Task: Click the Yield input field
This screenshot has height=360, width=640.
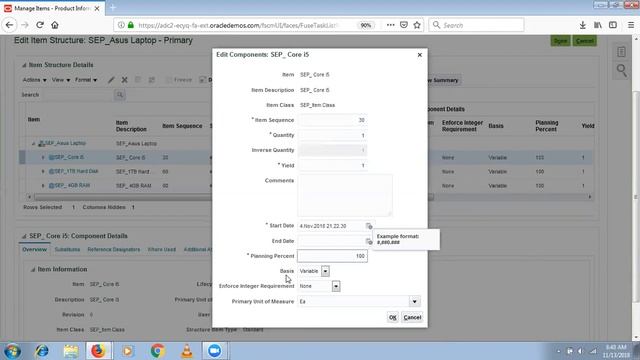Action: click(x=332, y=165)
